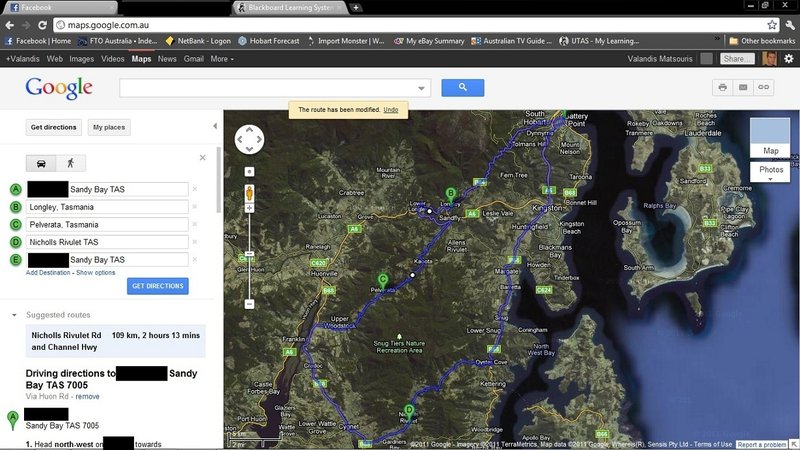
Task: Remove the Via Huon Rd waypoint
Action: pyautogui.click(x=87, y=396)
